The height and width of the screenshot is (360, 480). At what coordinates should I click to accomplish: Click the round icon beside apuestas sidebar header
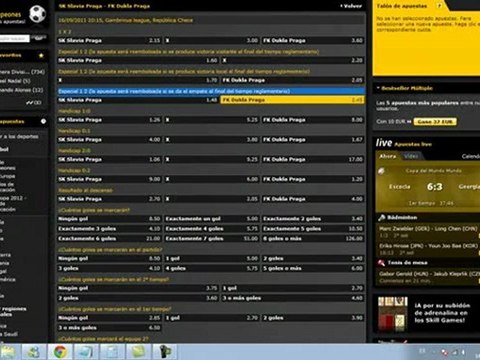(x=43, y=122)
